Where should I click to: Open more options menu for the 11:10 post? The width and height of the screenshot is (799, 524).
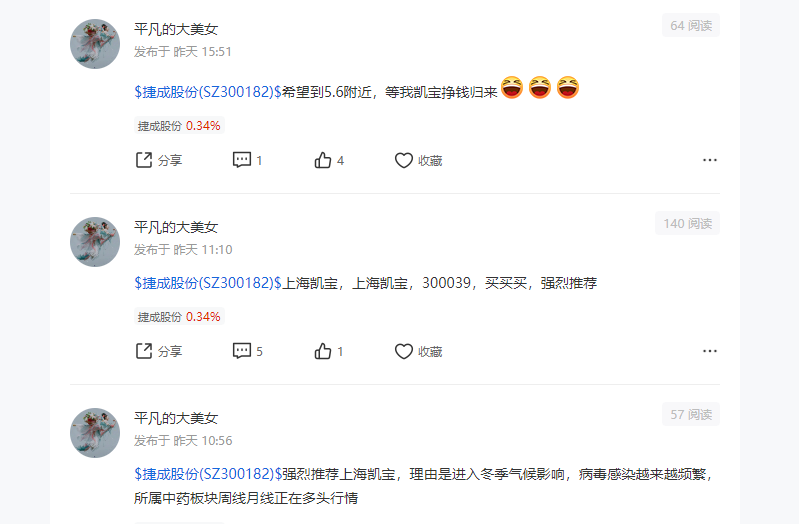tap(710, 351)
